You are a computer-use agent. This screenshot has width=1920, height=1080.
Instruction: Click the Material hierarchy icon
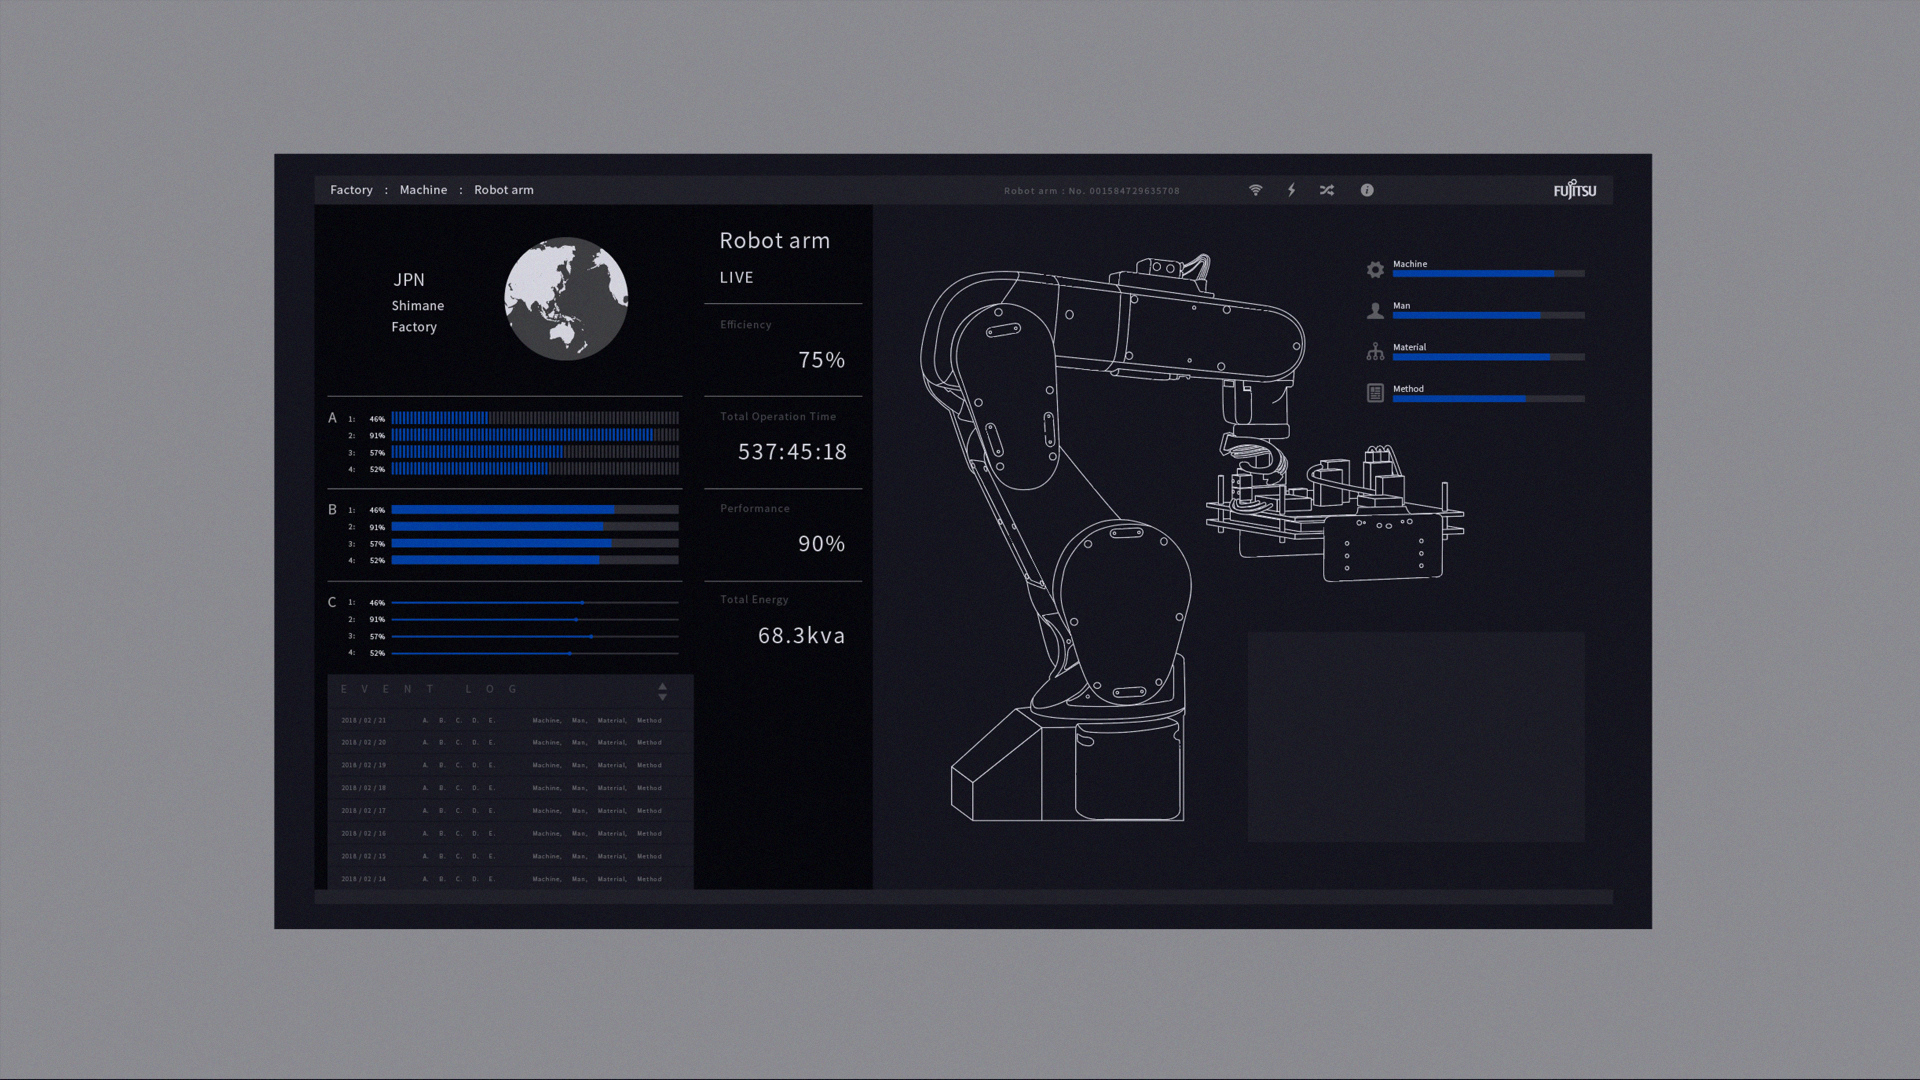pos(1375,352)
